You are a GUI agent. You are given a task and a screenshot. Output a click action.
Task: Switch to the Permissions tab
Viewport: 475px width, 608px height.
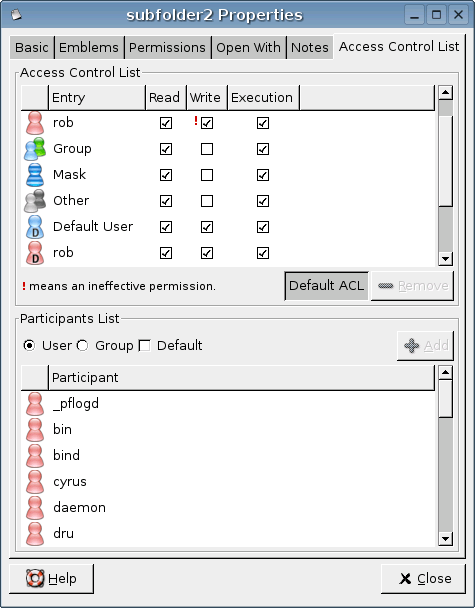(x=167, y=47)
